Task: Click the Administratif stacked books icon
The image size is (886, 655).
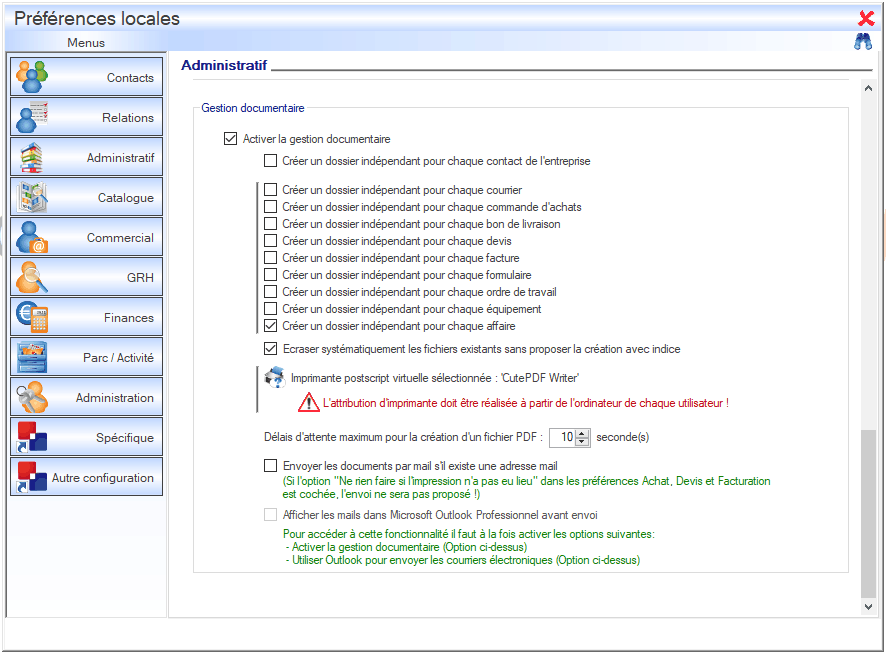Action: (x=32, y=157)
